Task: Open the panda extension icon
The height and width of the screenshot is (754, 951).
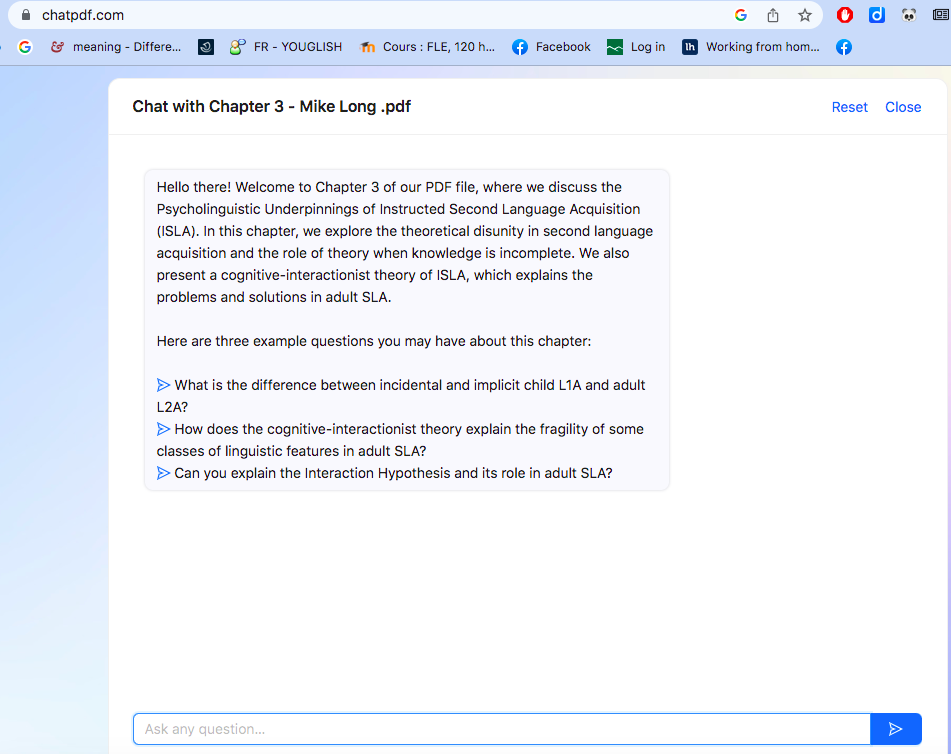Action: (x=909, y=15)
